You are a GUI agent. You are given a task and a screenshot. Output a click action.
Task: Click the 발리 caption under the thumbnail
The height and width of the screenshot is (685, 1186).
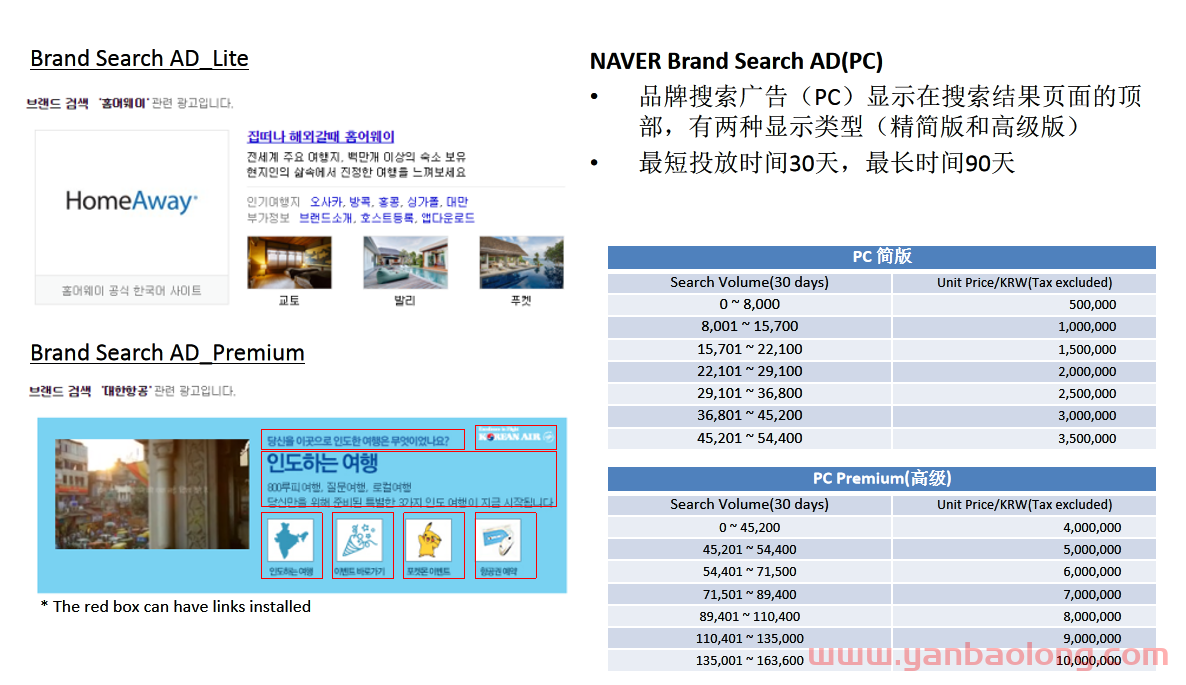coord(405,300)
